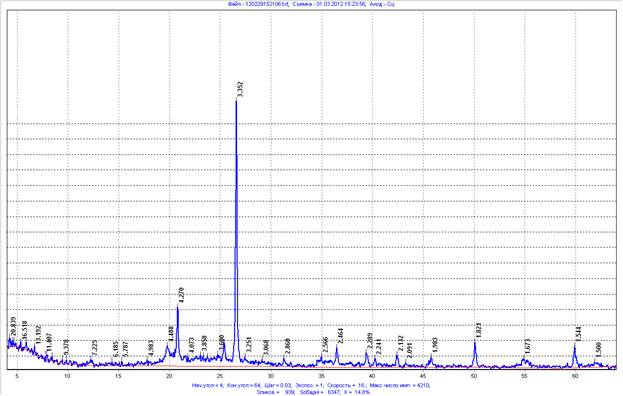The height and width of the screenshot is (396, 623).
Task: Select the 16.518 peak label
Action: (x=25, y=330)
